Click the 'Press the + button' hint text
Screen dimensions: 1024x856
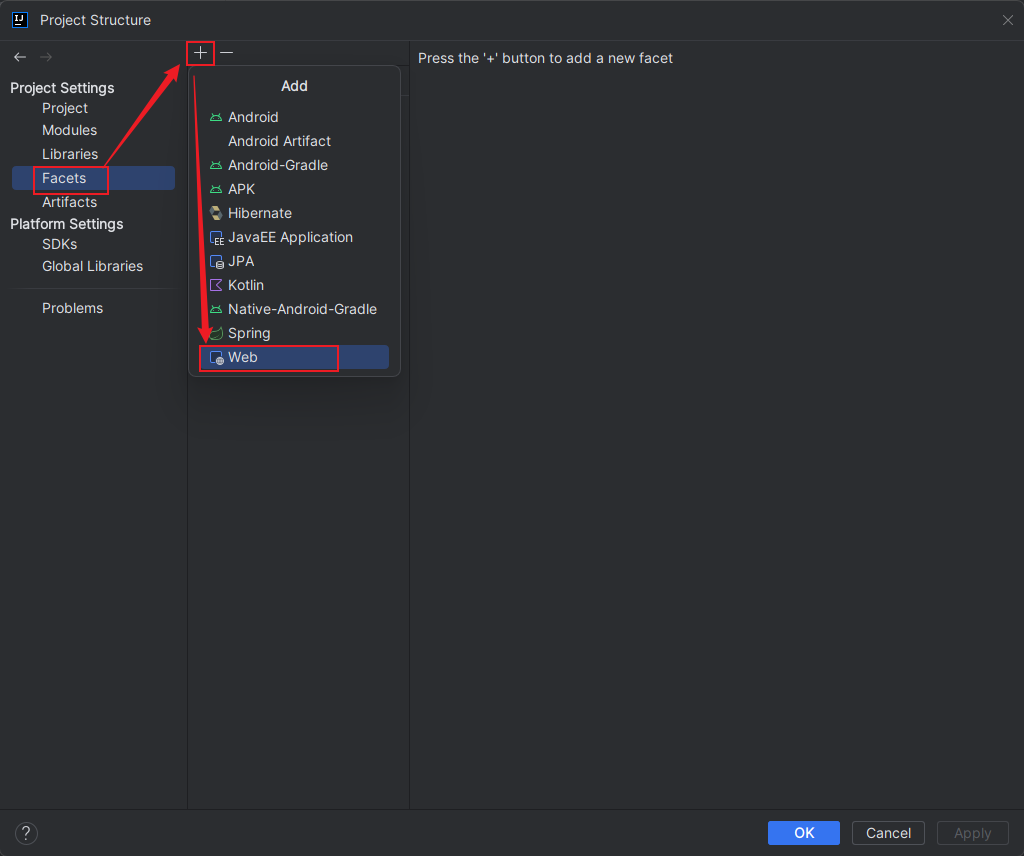pyautogui.click(x=545, y=58)
